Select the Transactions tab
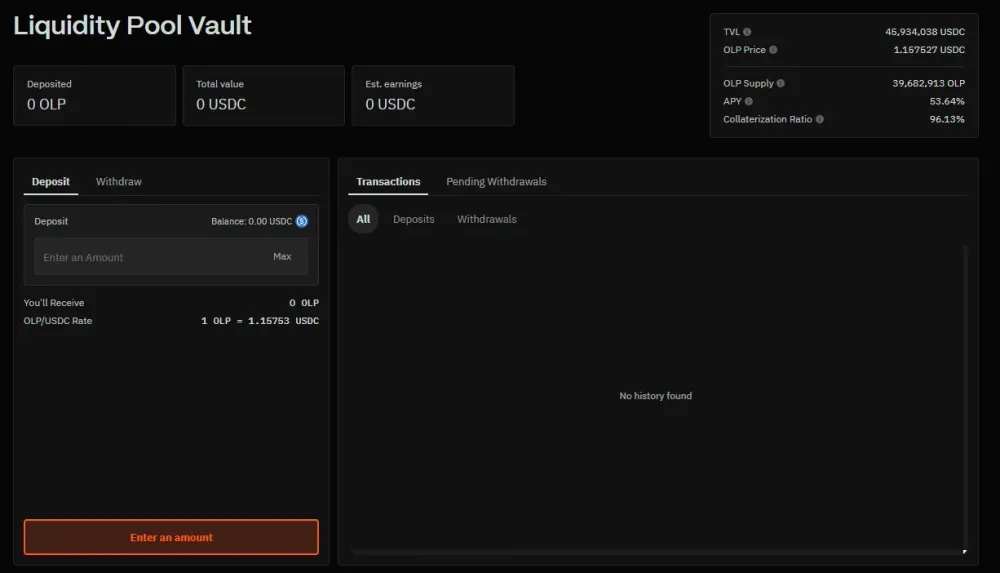Image resolution: width=1000 pixels, height=573 pixels. [388, 182]
